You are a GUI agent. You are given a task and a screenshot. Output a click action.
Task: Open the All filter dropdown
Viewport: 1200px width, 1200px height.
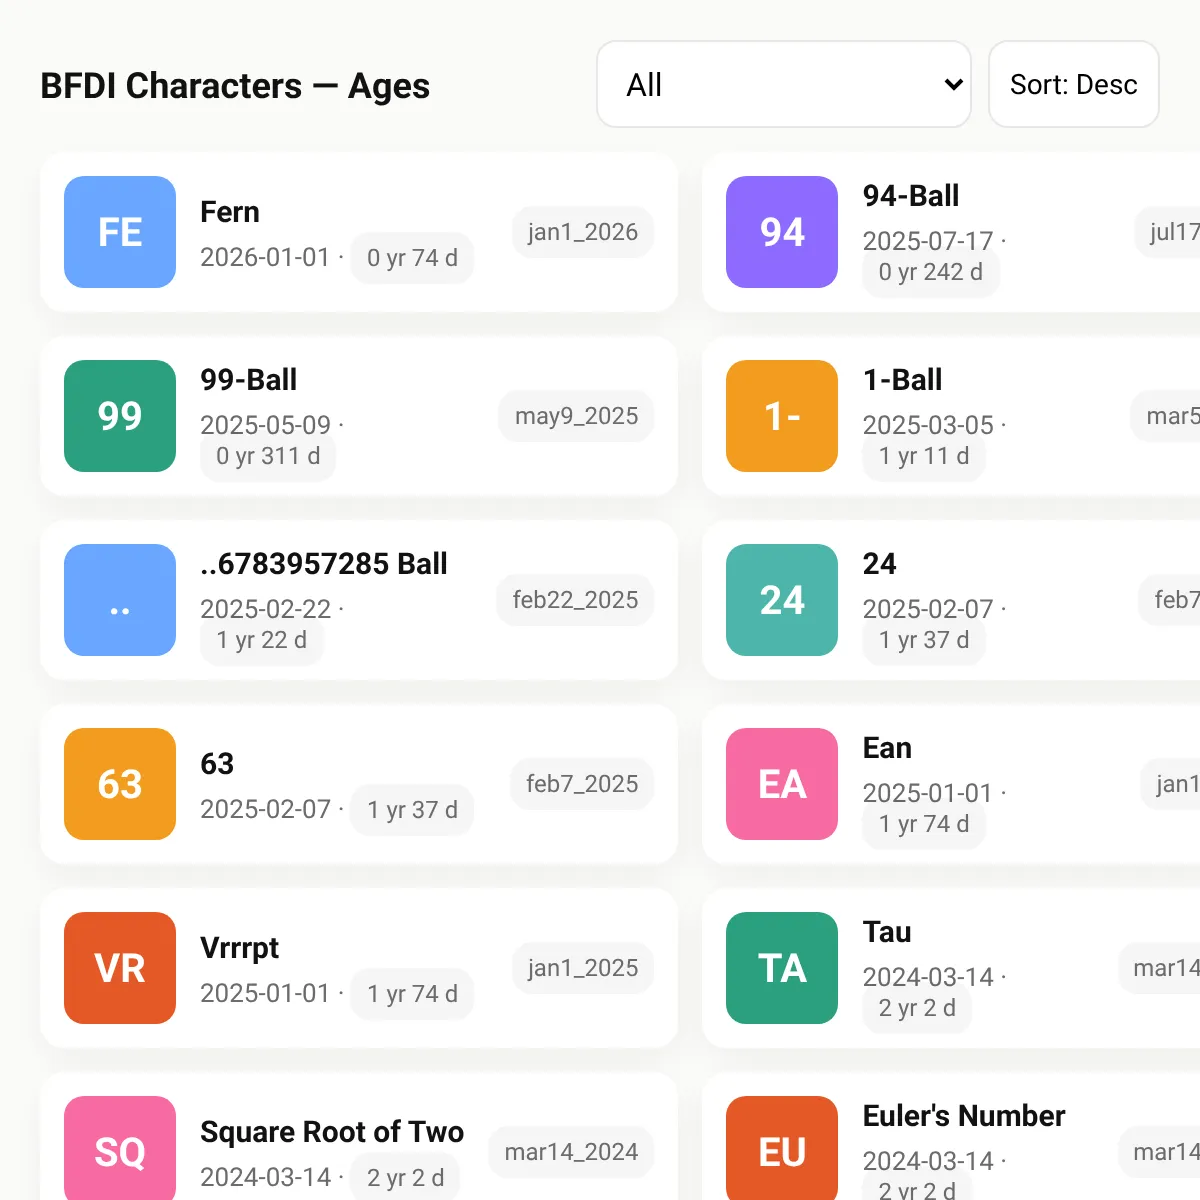(783, 84)
